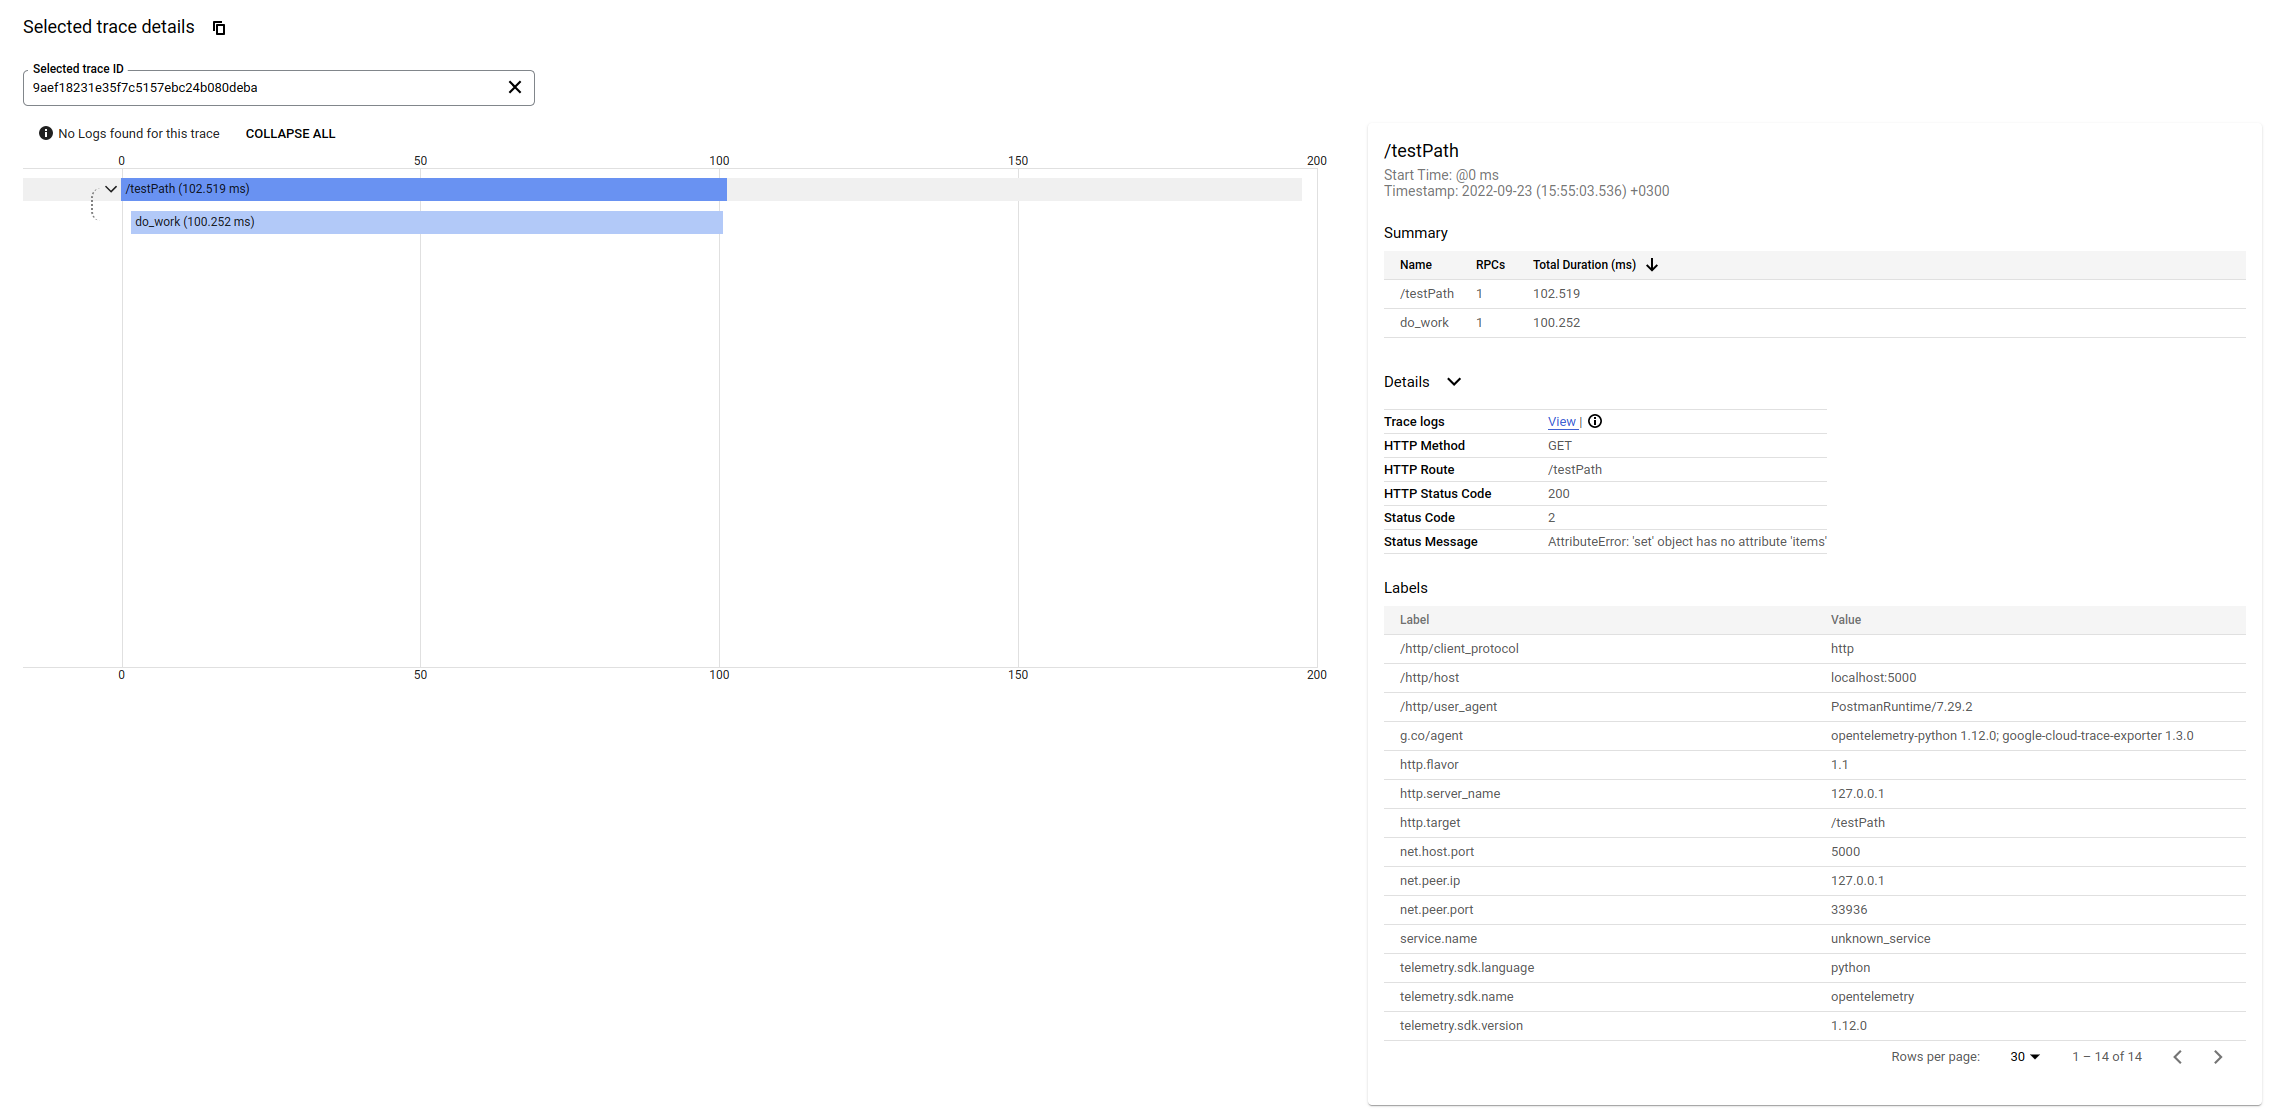Viewport: 2273px width, 1119px height.
Task: Open the View link for Trace logs
Action: tap(1561, 421)
